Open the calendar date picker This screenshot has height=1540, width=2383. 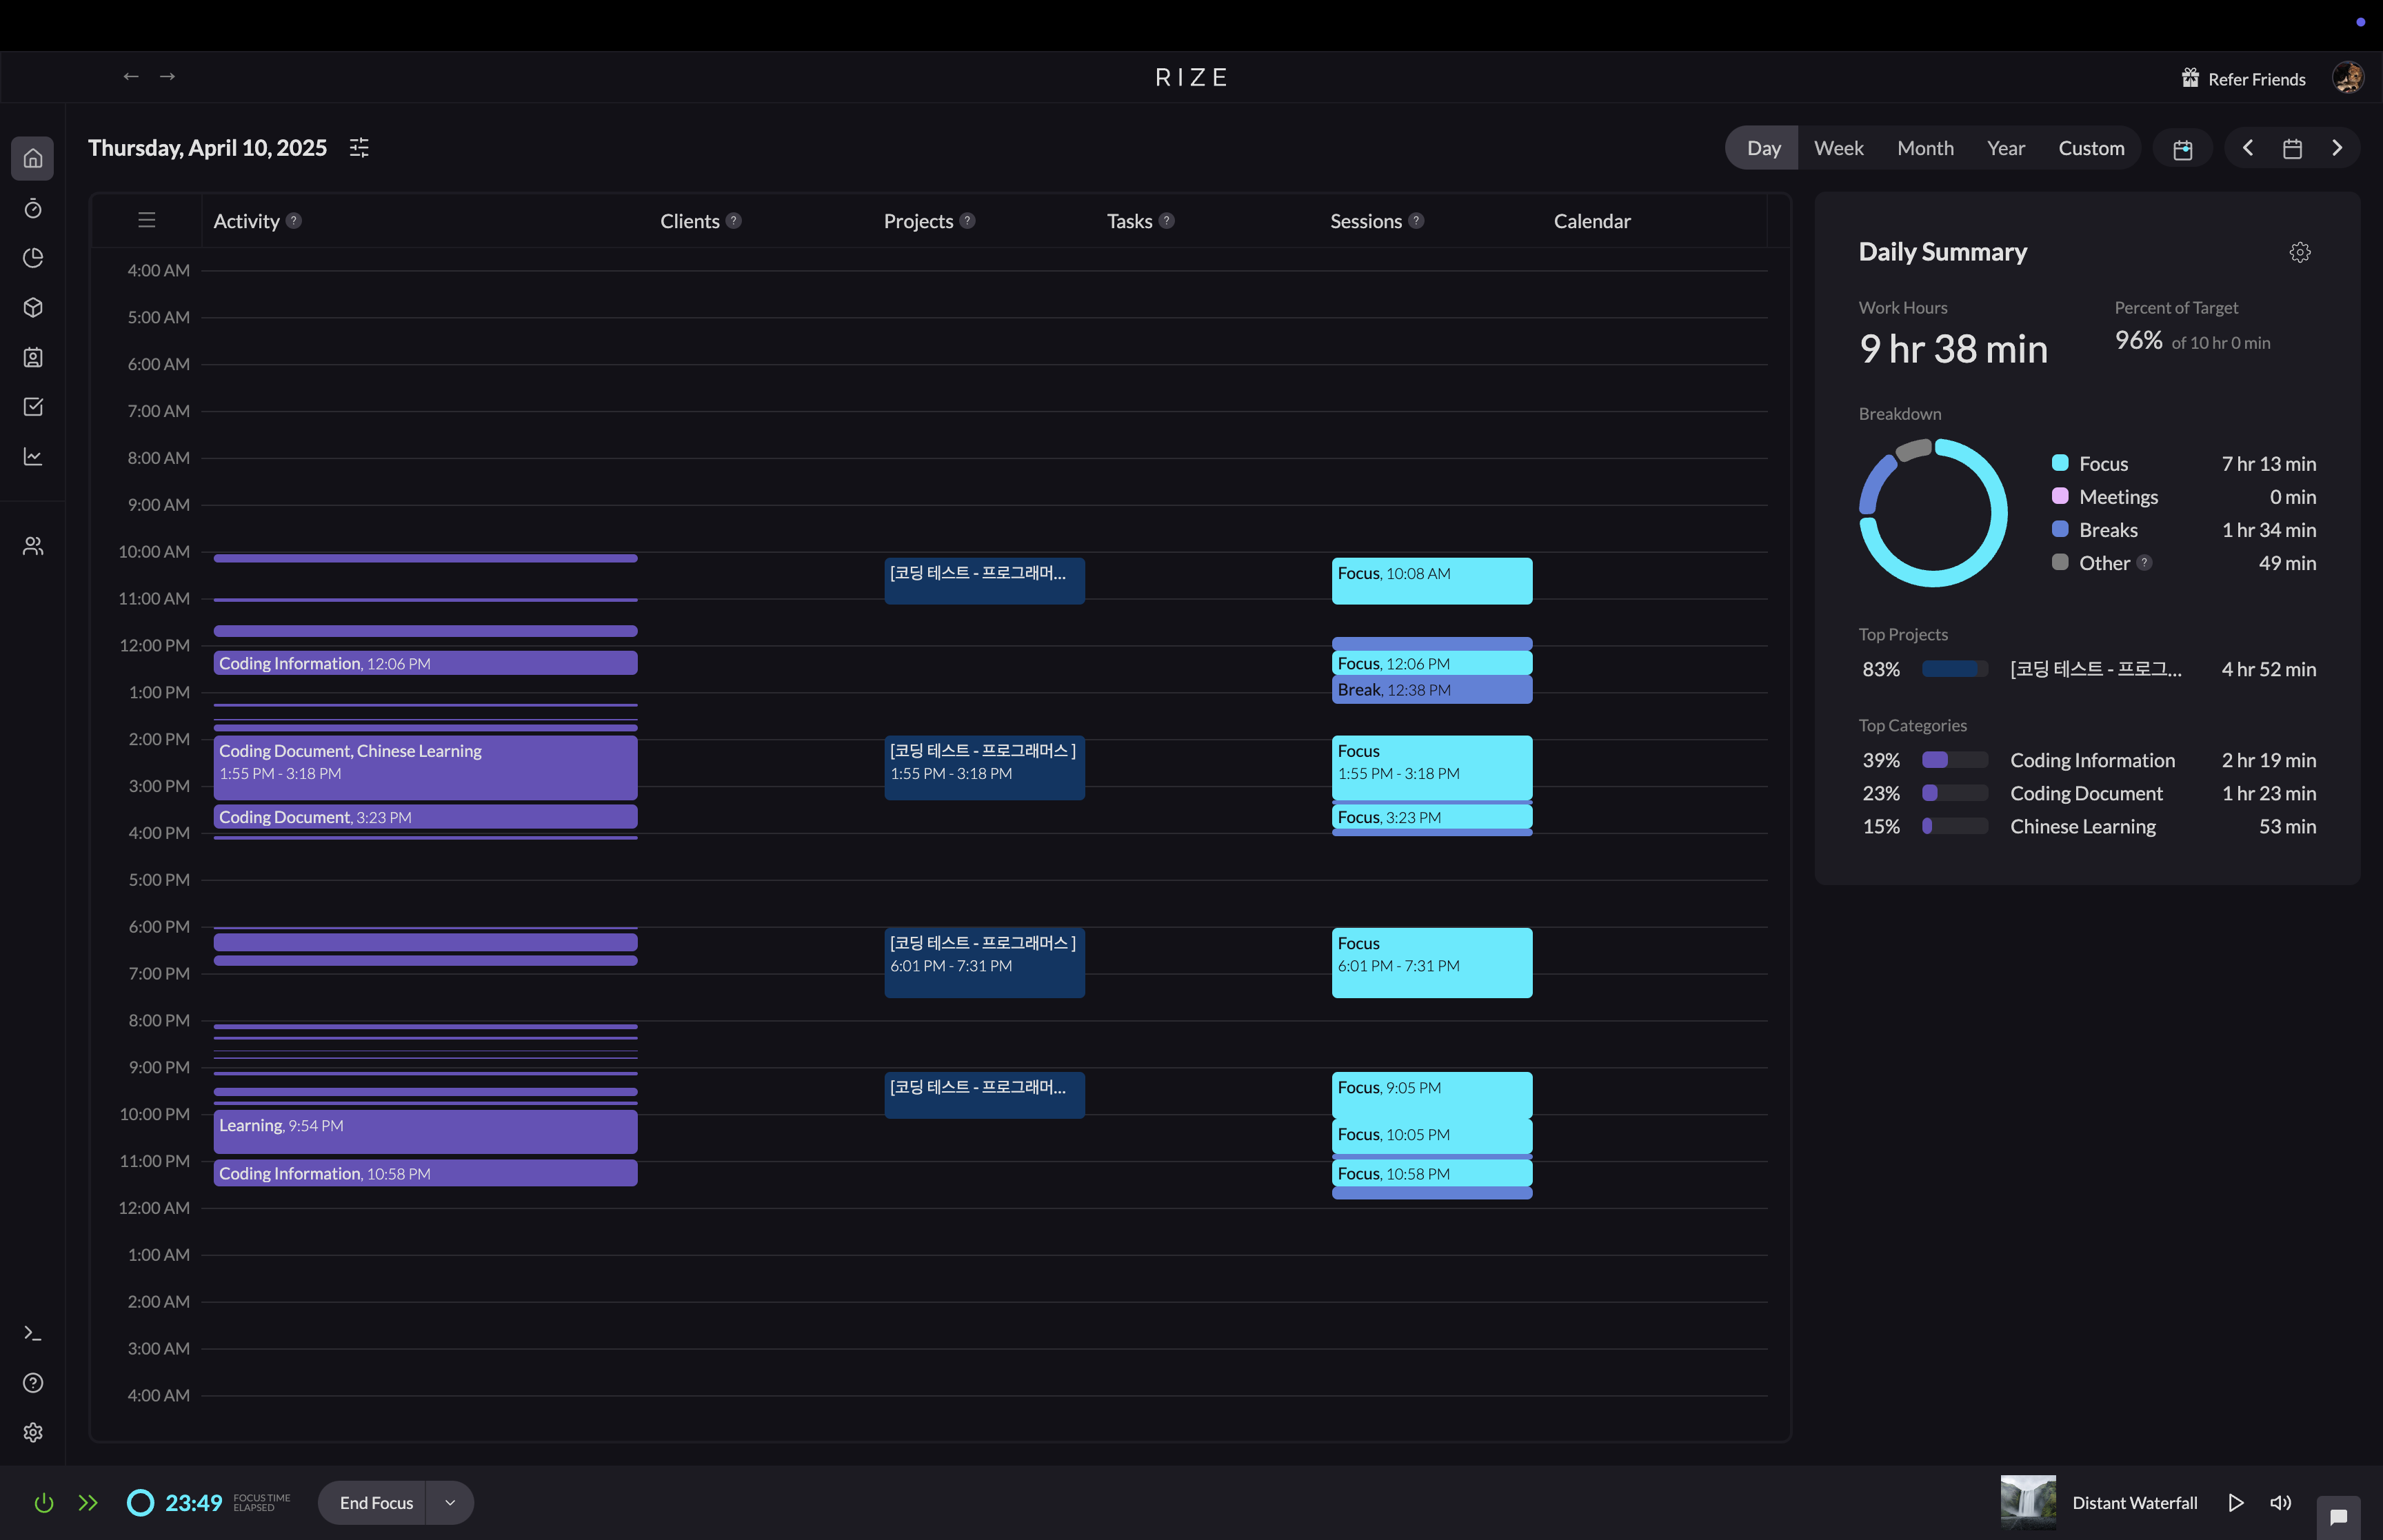click(x=2292, y=149)
